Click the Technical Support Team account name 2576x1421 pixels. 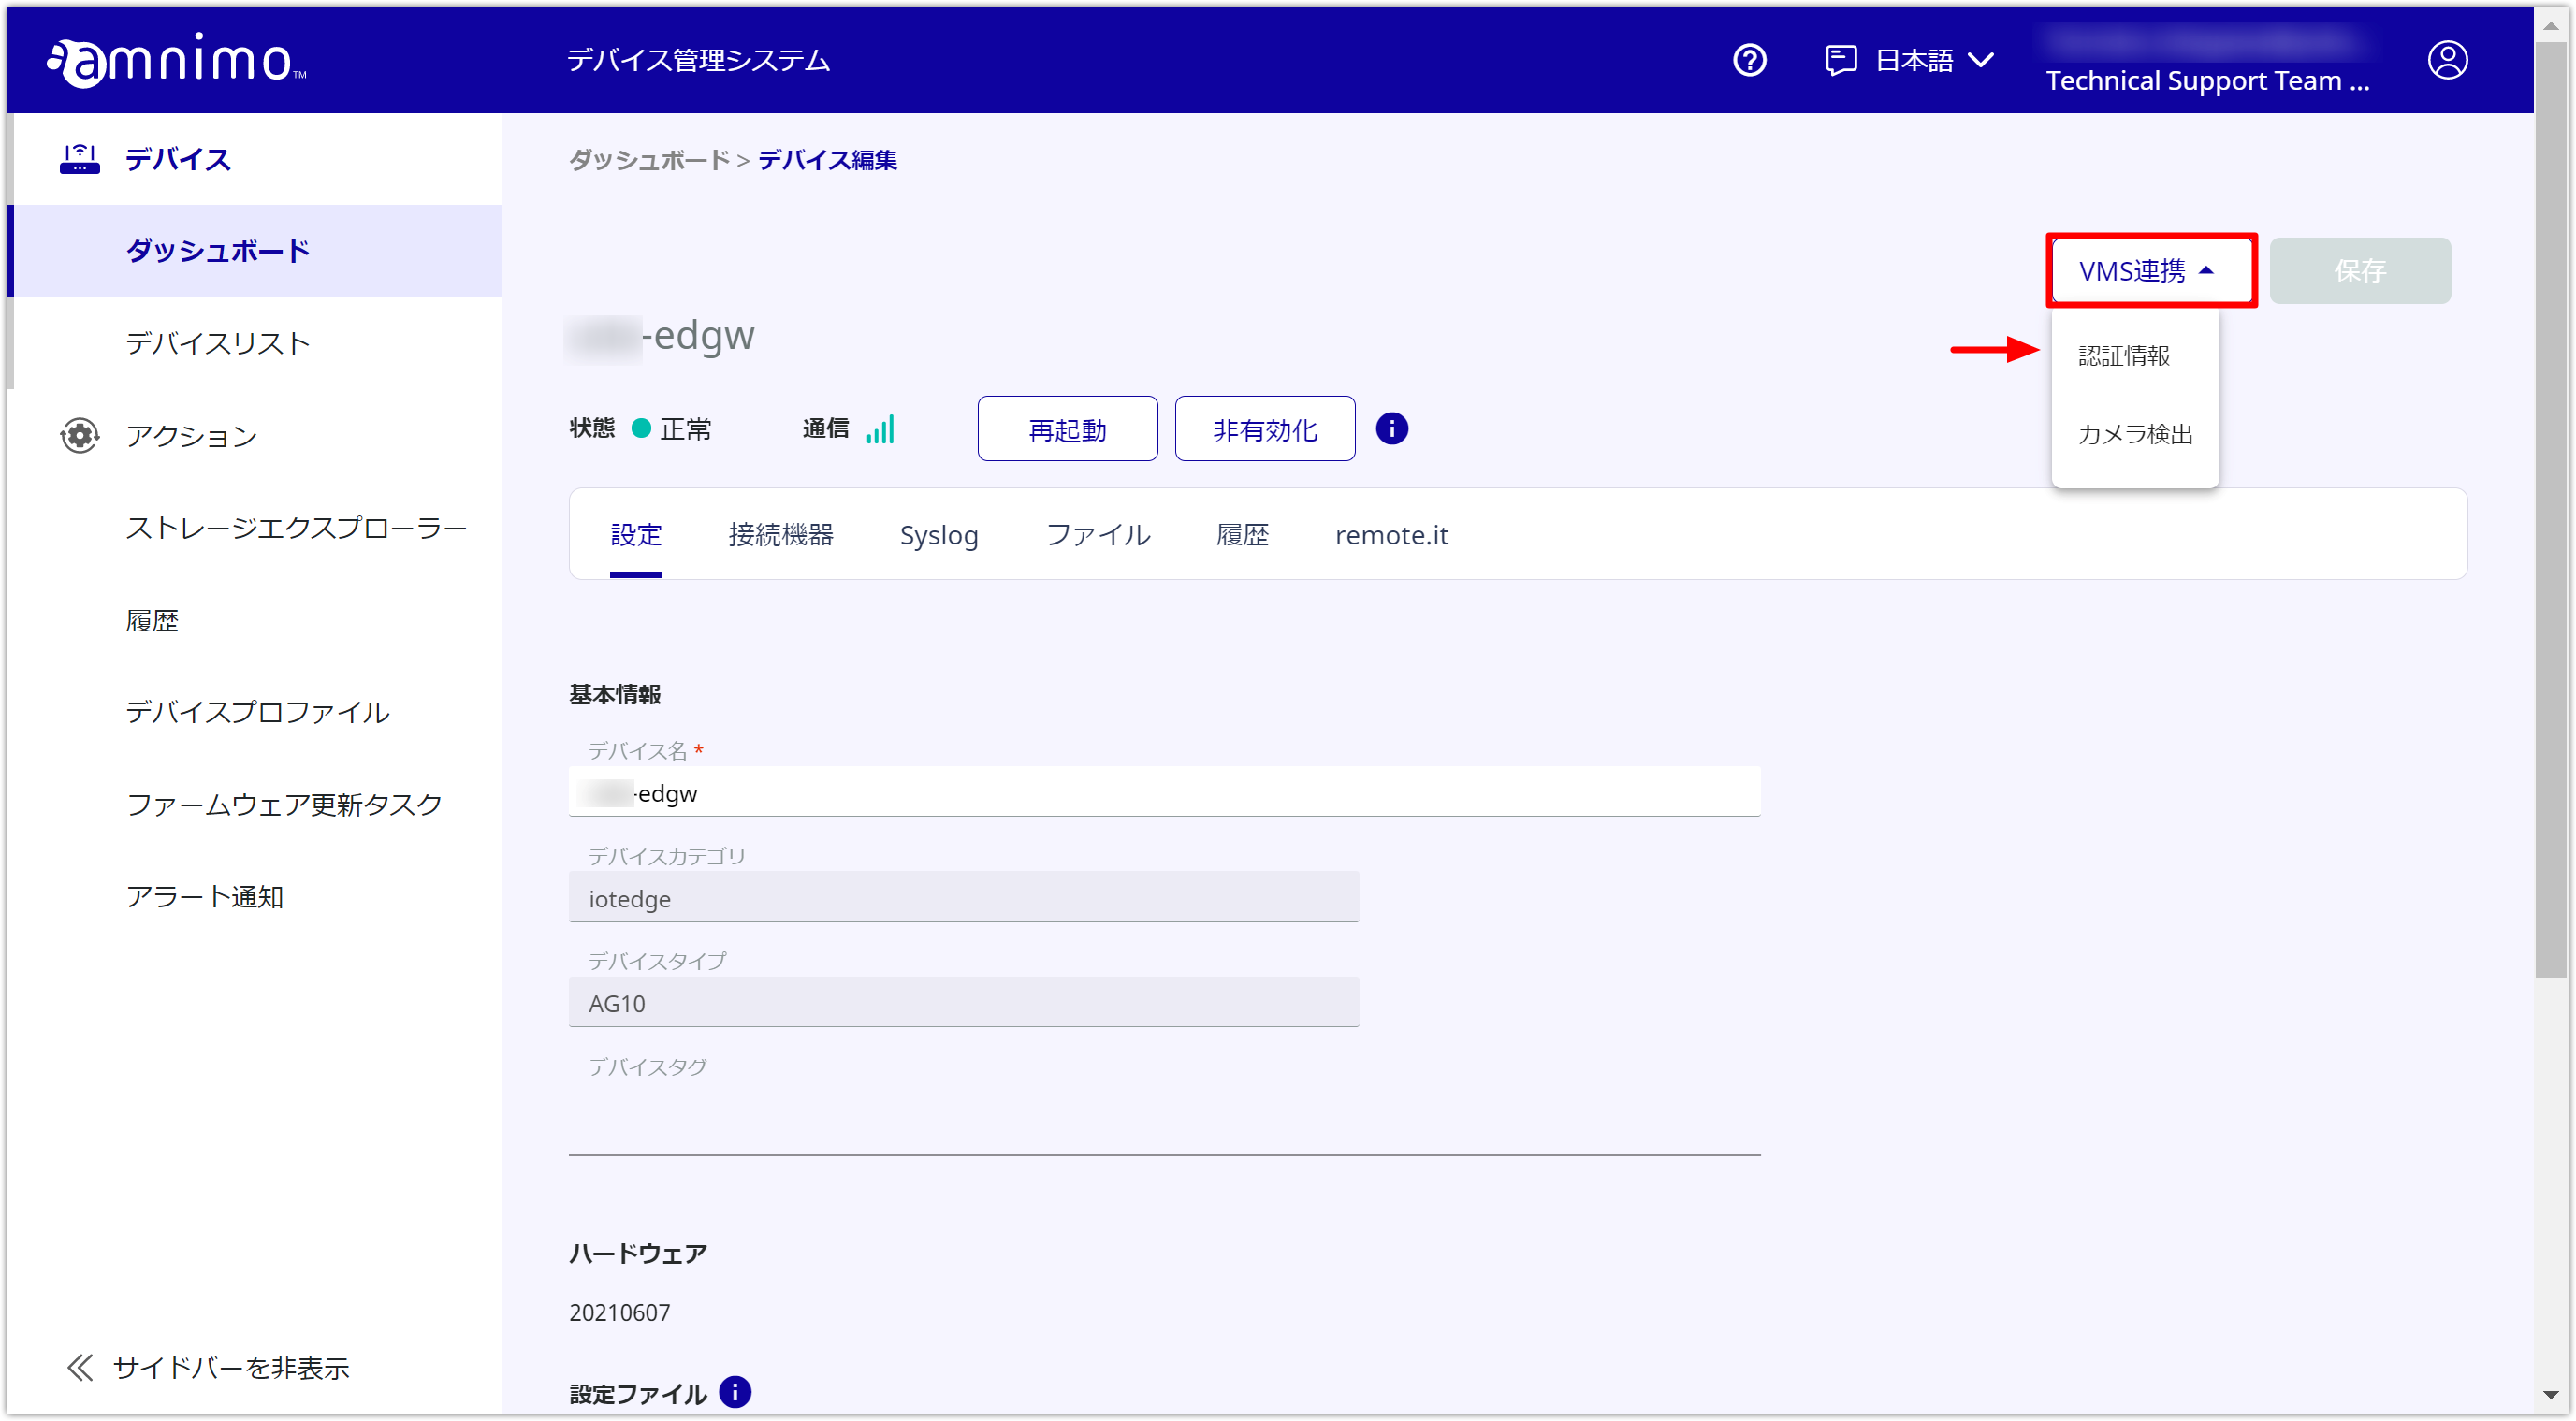click(x=2207, y=80)
